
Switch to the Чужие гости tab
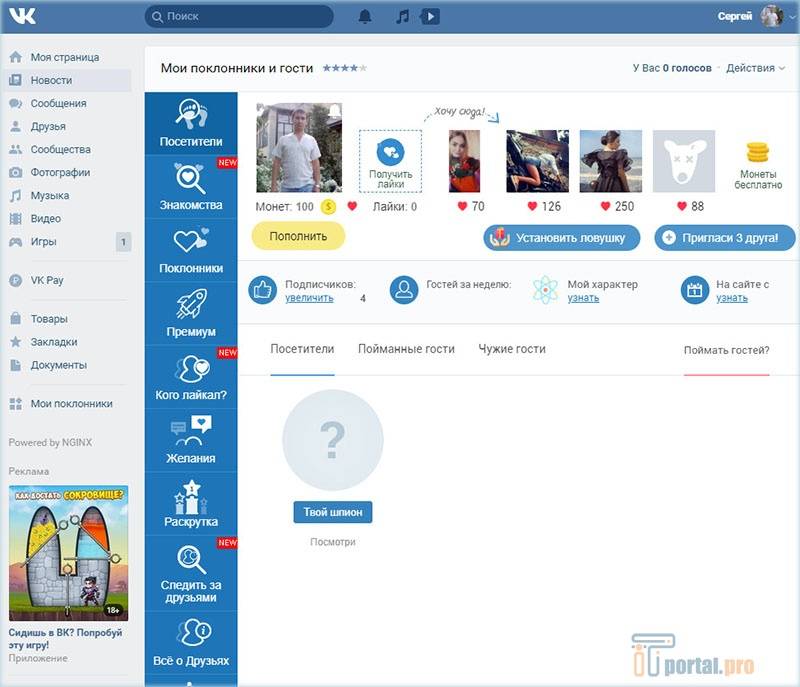pos(512,349)
